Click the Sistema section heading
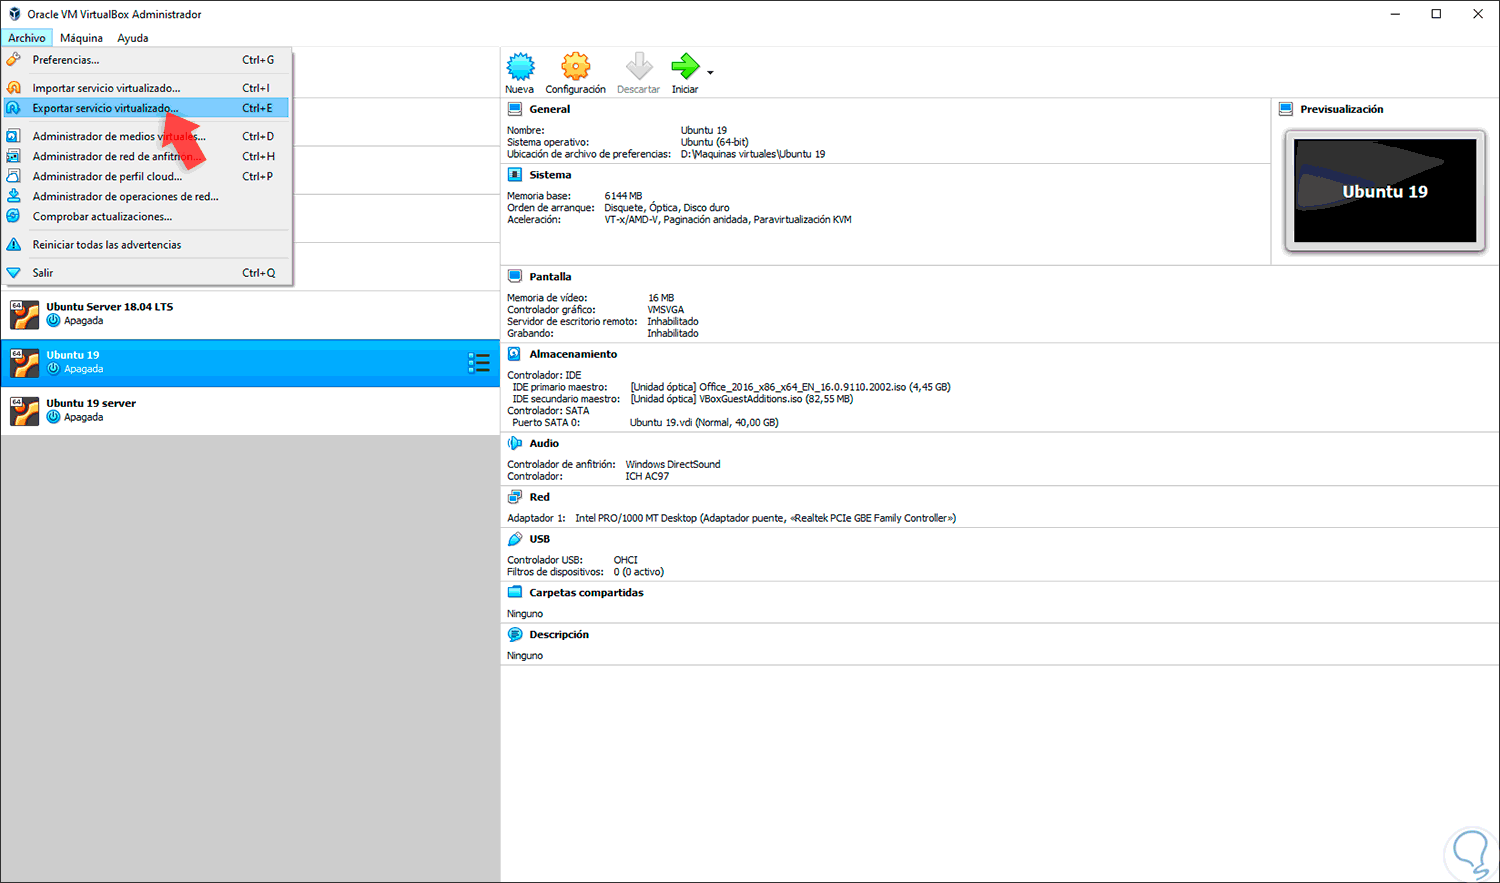Viewport: 1500px width, 883px height. [550, 175]
